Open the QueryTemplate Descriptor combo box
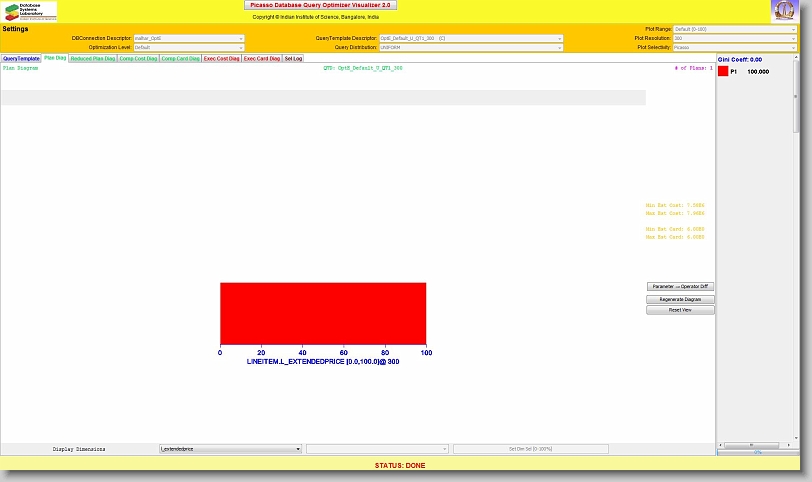This screenshot has width=812, height=482. point(470,38)
